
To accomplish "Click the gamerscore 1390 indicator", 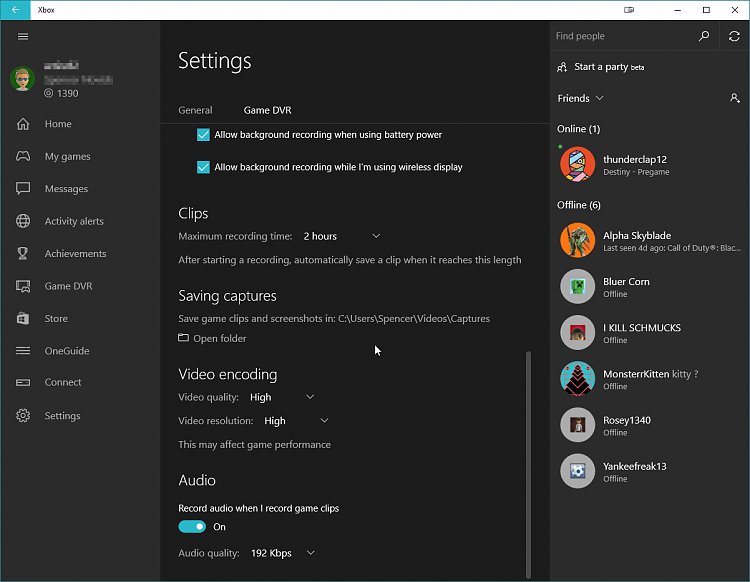I will 61,93.
